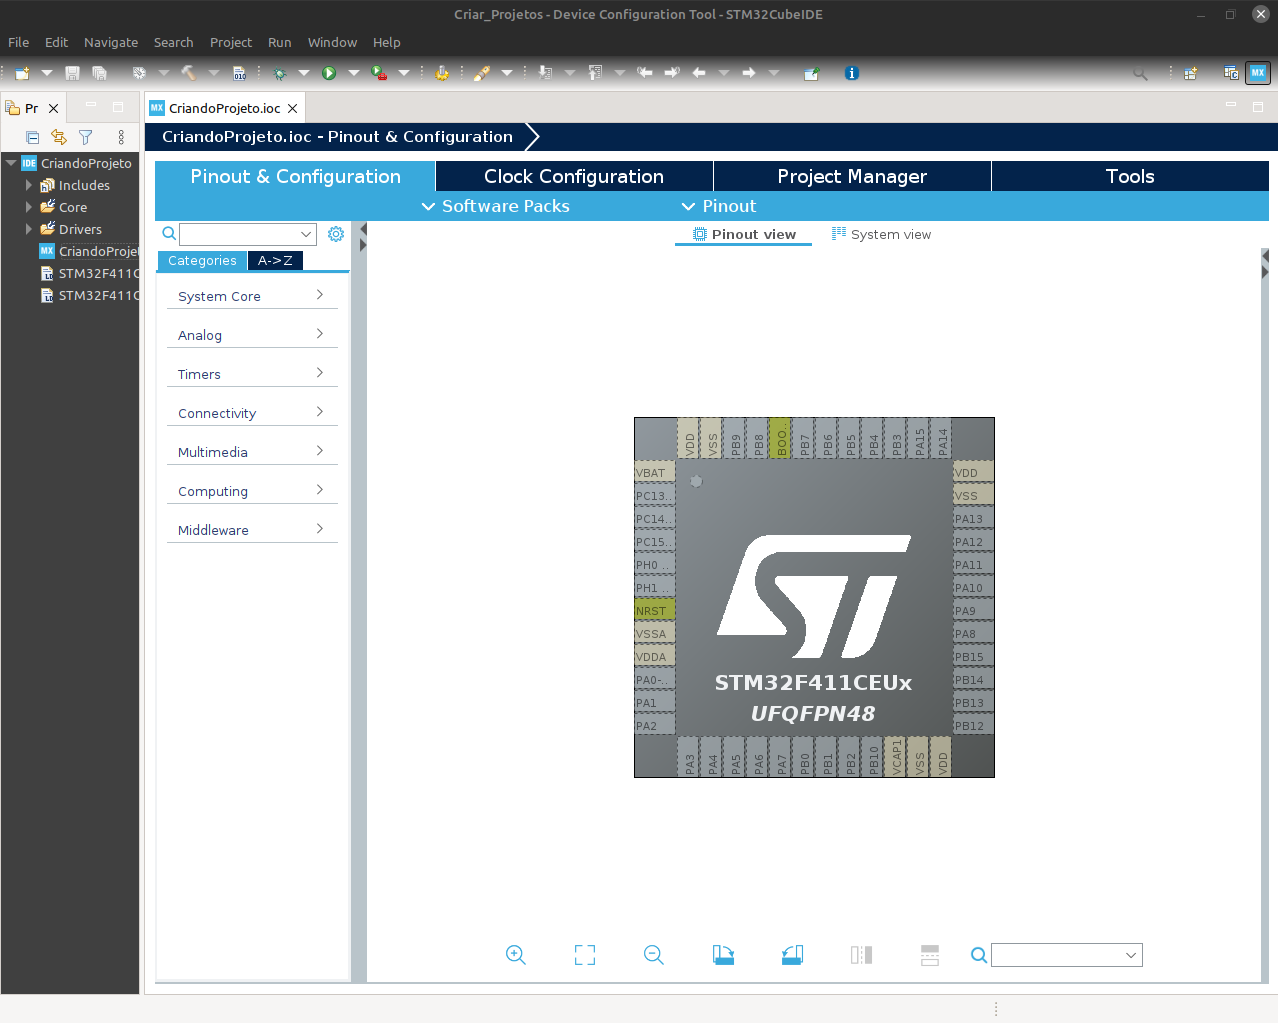The width and height of the screenshot is (1278, 1023).
Task: Open the Pinout dropdown menu
Action: [x=718, y=206]
